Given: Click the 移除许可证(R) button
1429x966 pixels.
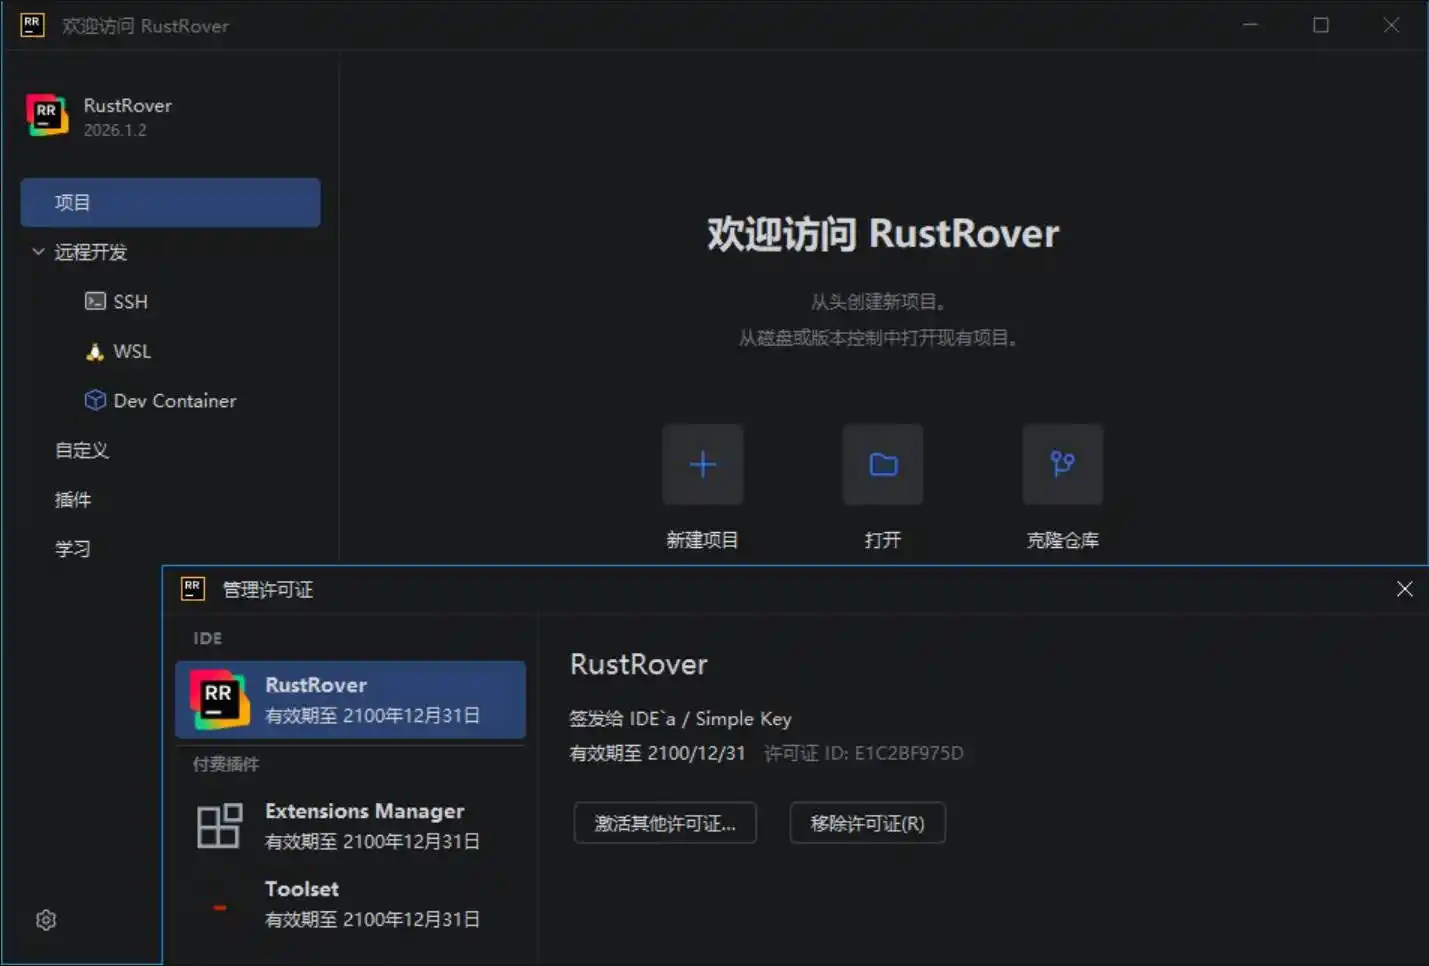Looking at the screenshot, I should 867,823.
